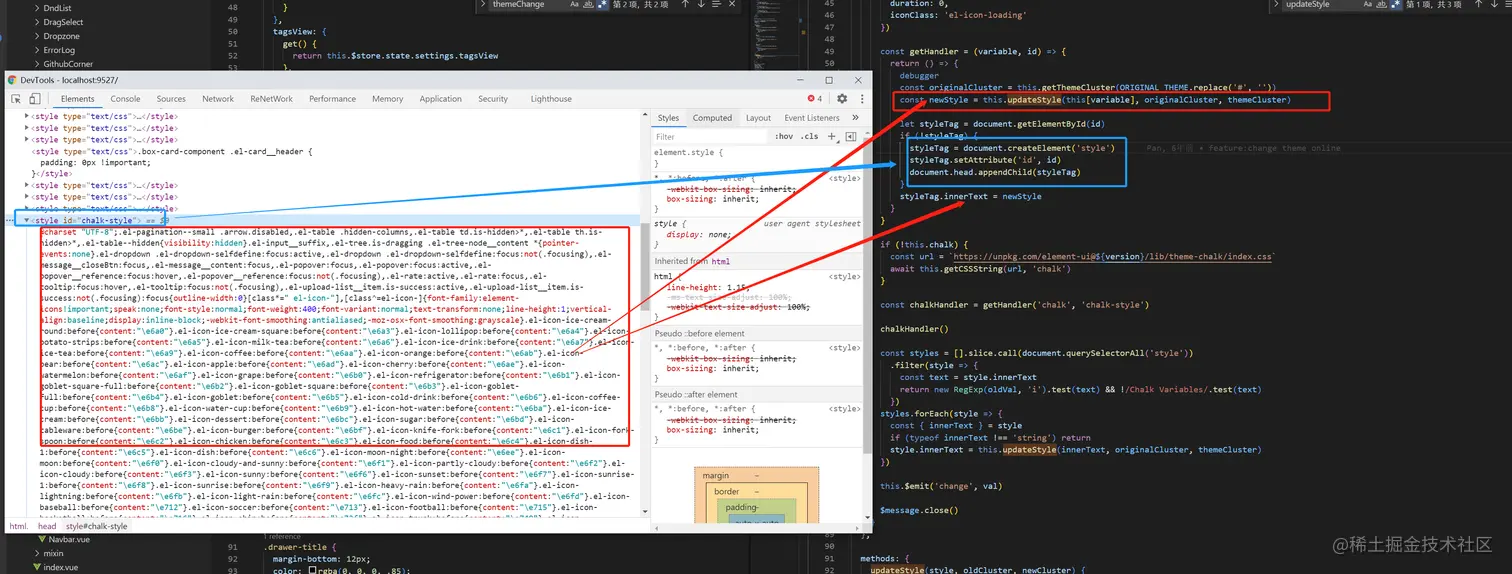The width and height of the screenshot is (1512, 574).
Task: Open the Memory tab
Action: tap(387, 99)
